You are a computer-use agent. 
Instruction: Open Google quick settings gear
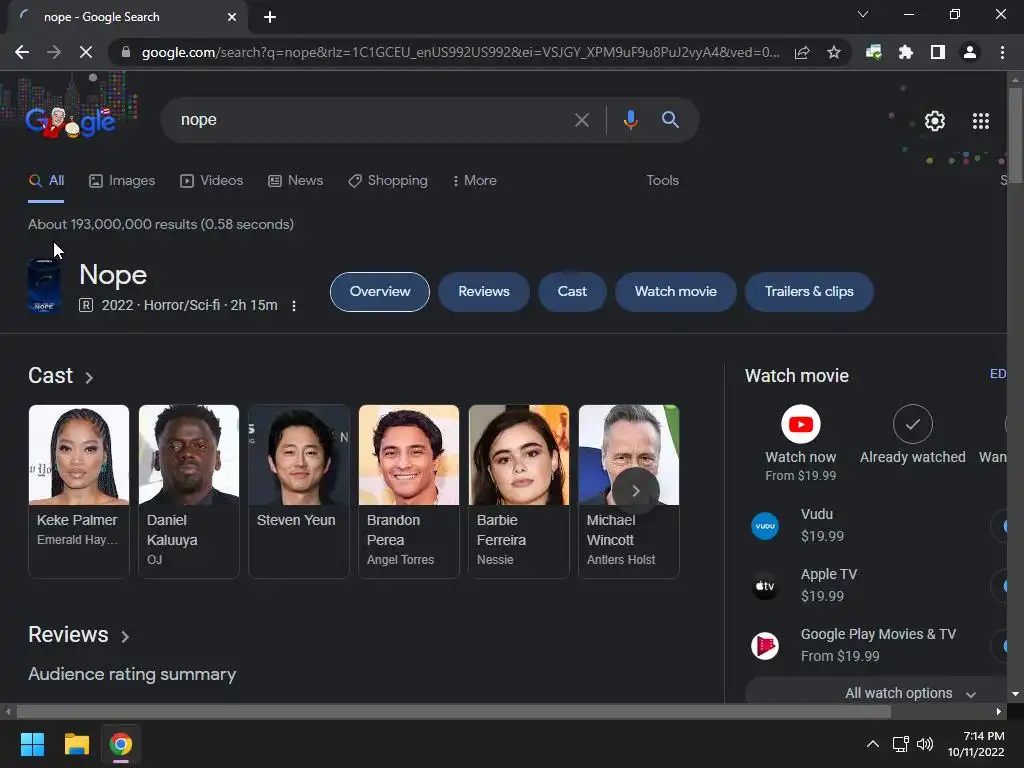point(935,121)
